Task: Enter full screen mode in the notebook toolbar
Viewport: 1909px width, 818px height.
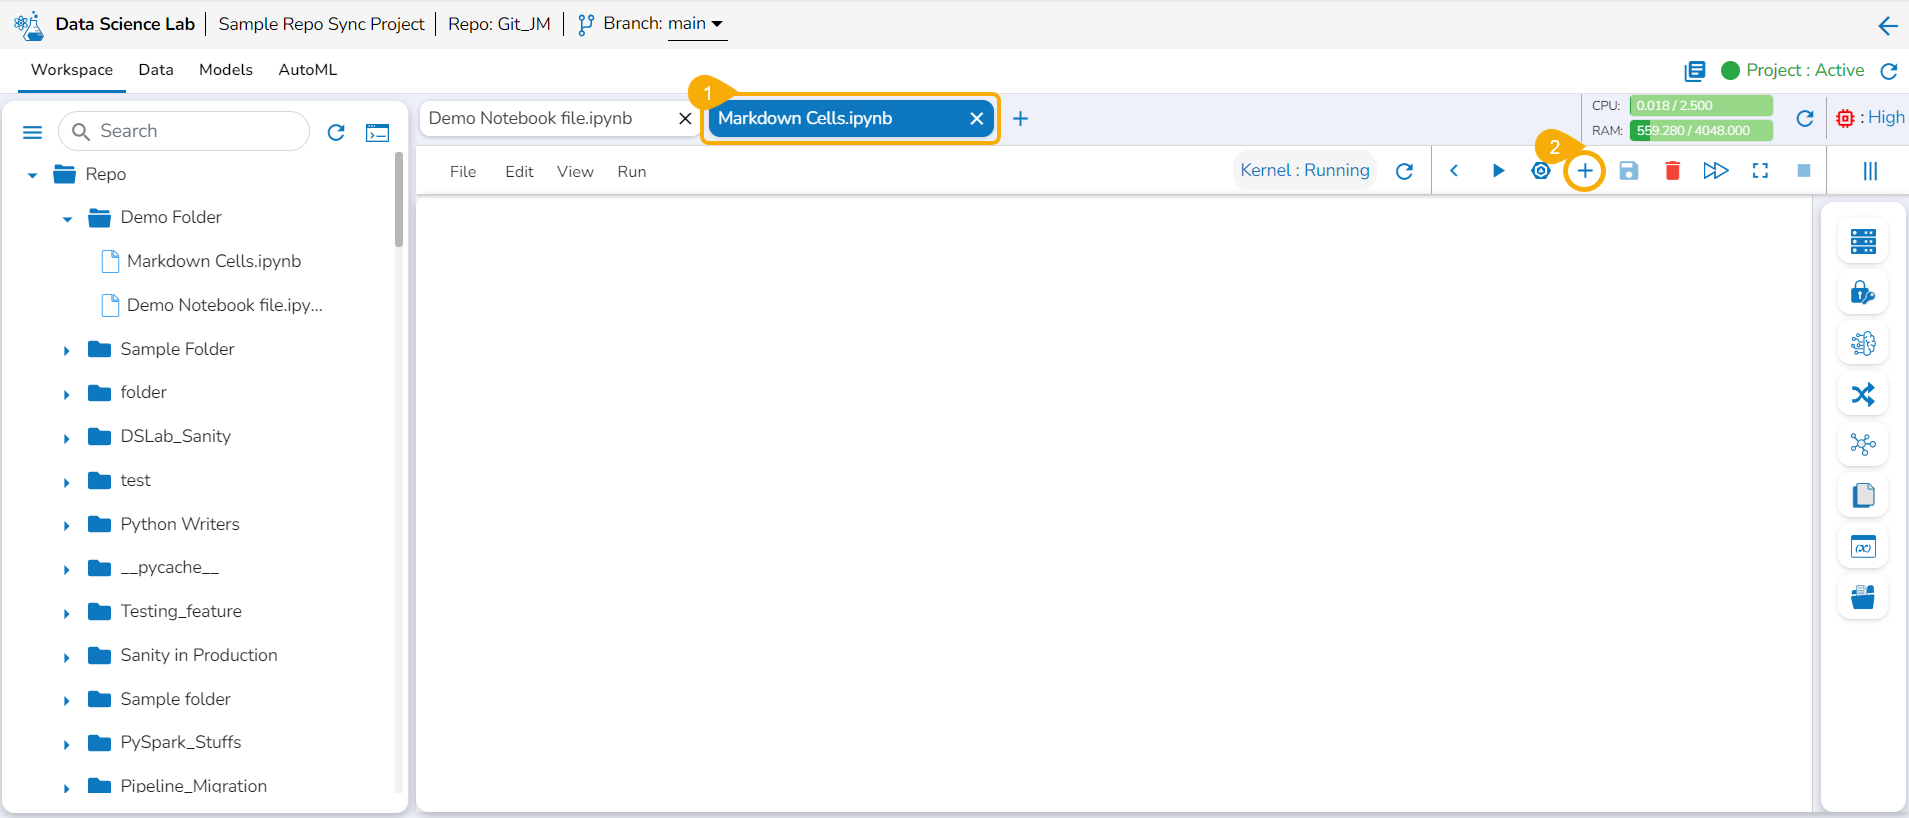Action: 1760,171
